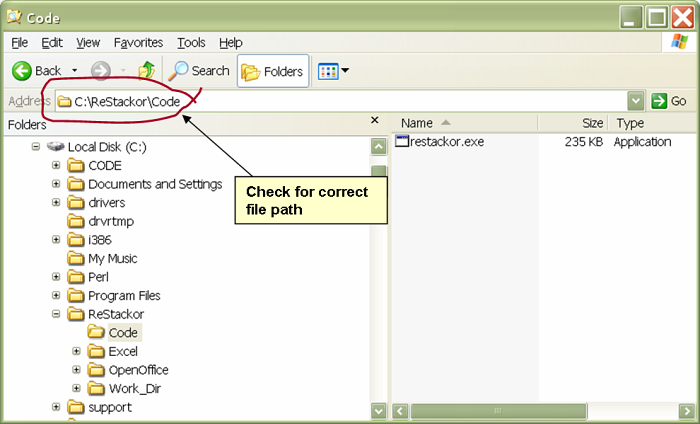This screenshot has width=700, height=424.
Task: Expand the drivers folder node
Action: pyautogui.click(x=56, y=203)
